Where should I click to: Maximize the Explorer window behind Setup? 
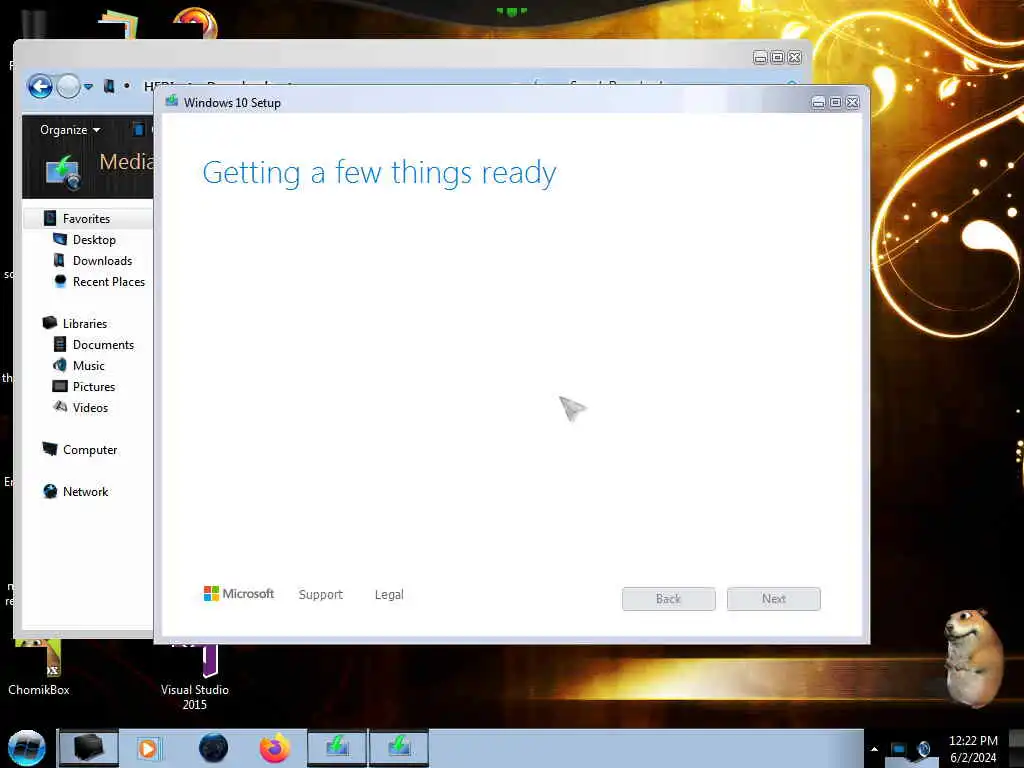point(777,57)
